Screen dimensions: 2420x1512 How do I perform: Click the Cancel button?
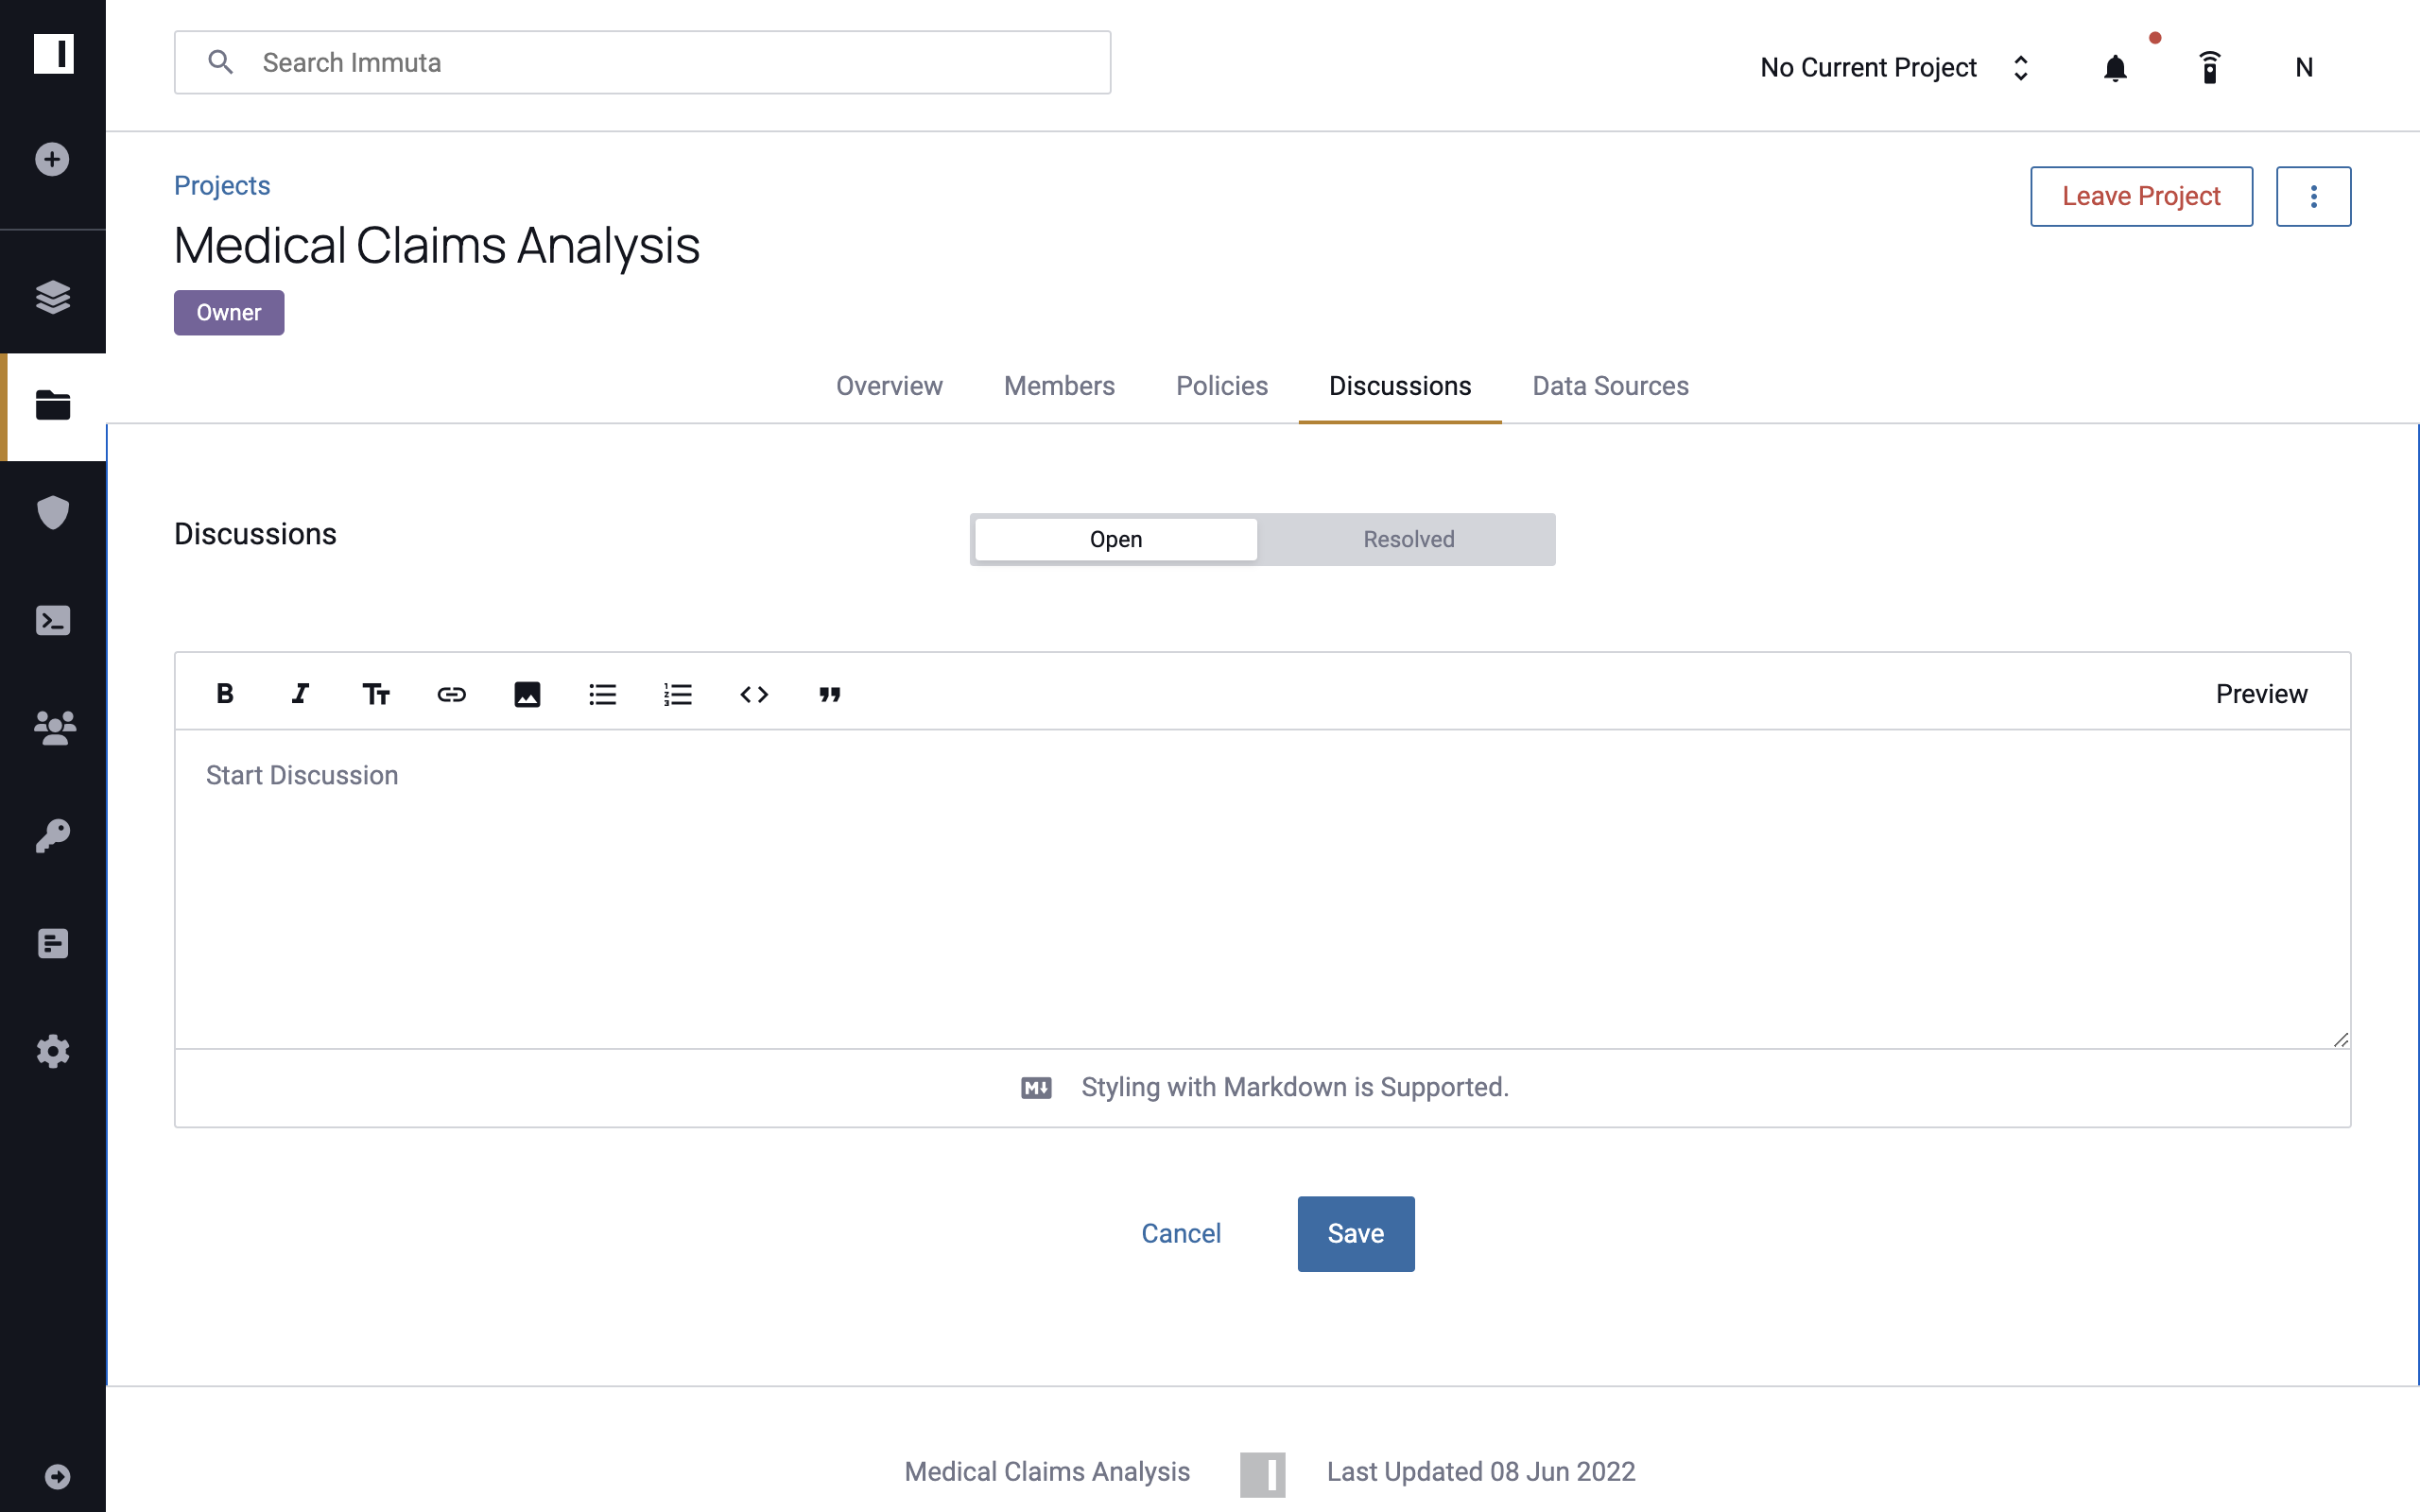point(1182,1233)
